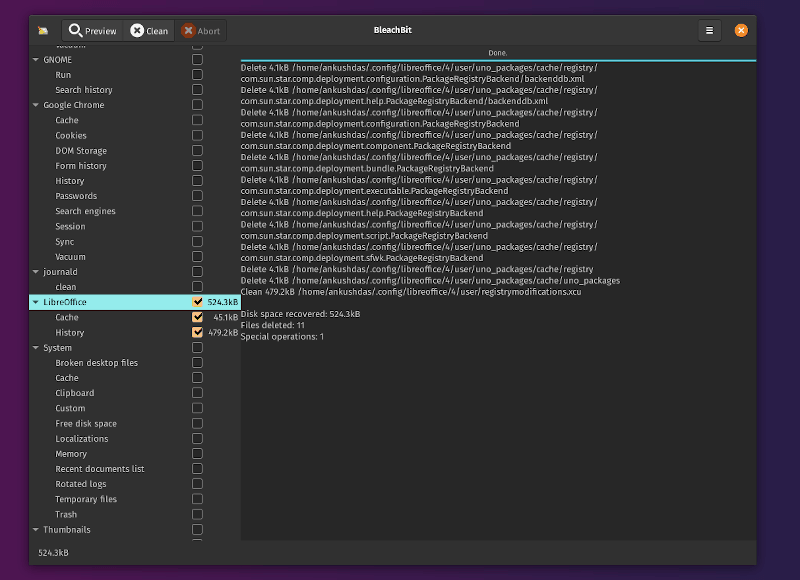The height and width of the screenshot is (580, 800).
Task: Uncheck the LibreOffice History checkbox
Action: point(197,332)
